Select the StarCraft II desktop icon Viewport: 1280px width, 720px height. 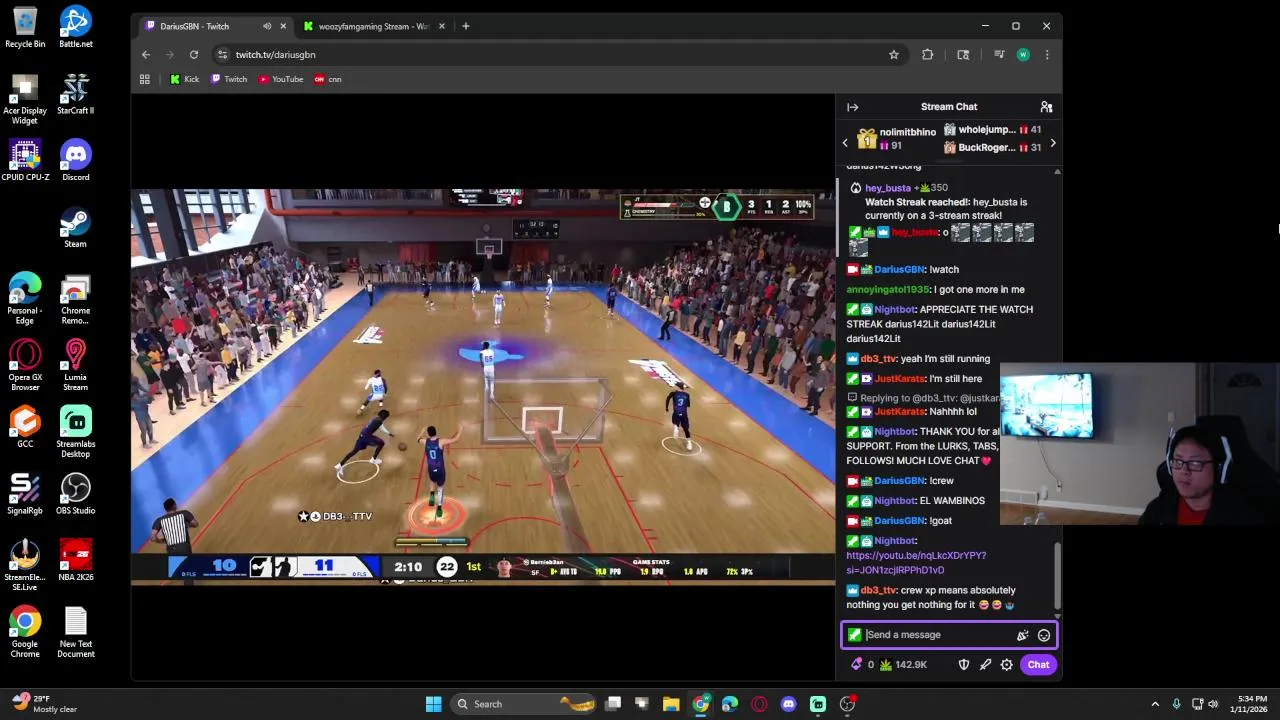click(76, 94)
